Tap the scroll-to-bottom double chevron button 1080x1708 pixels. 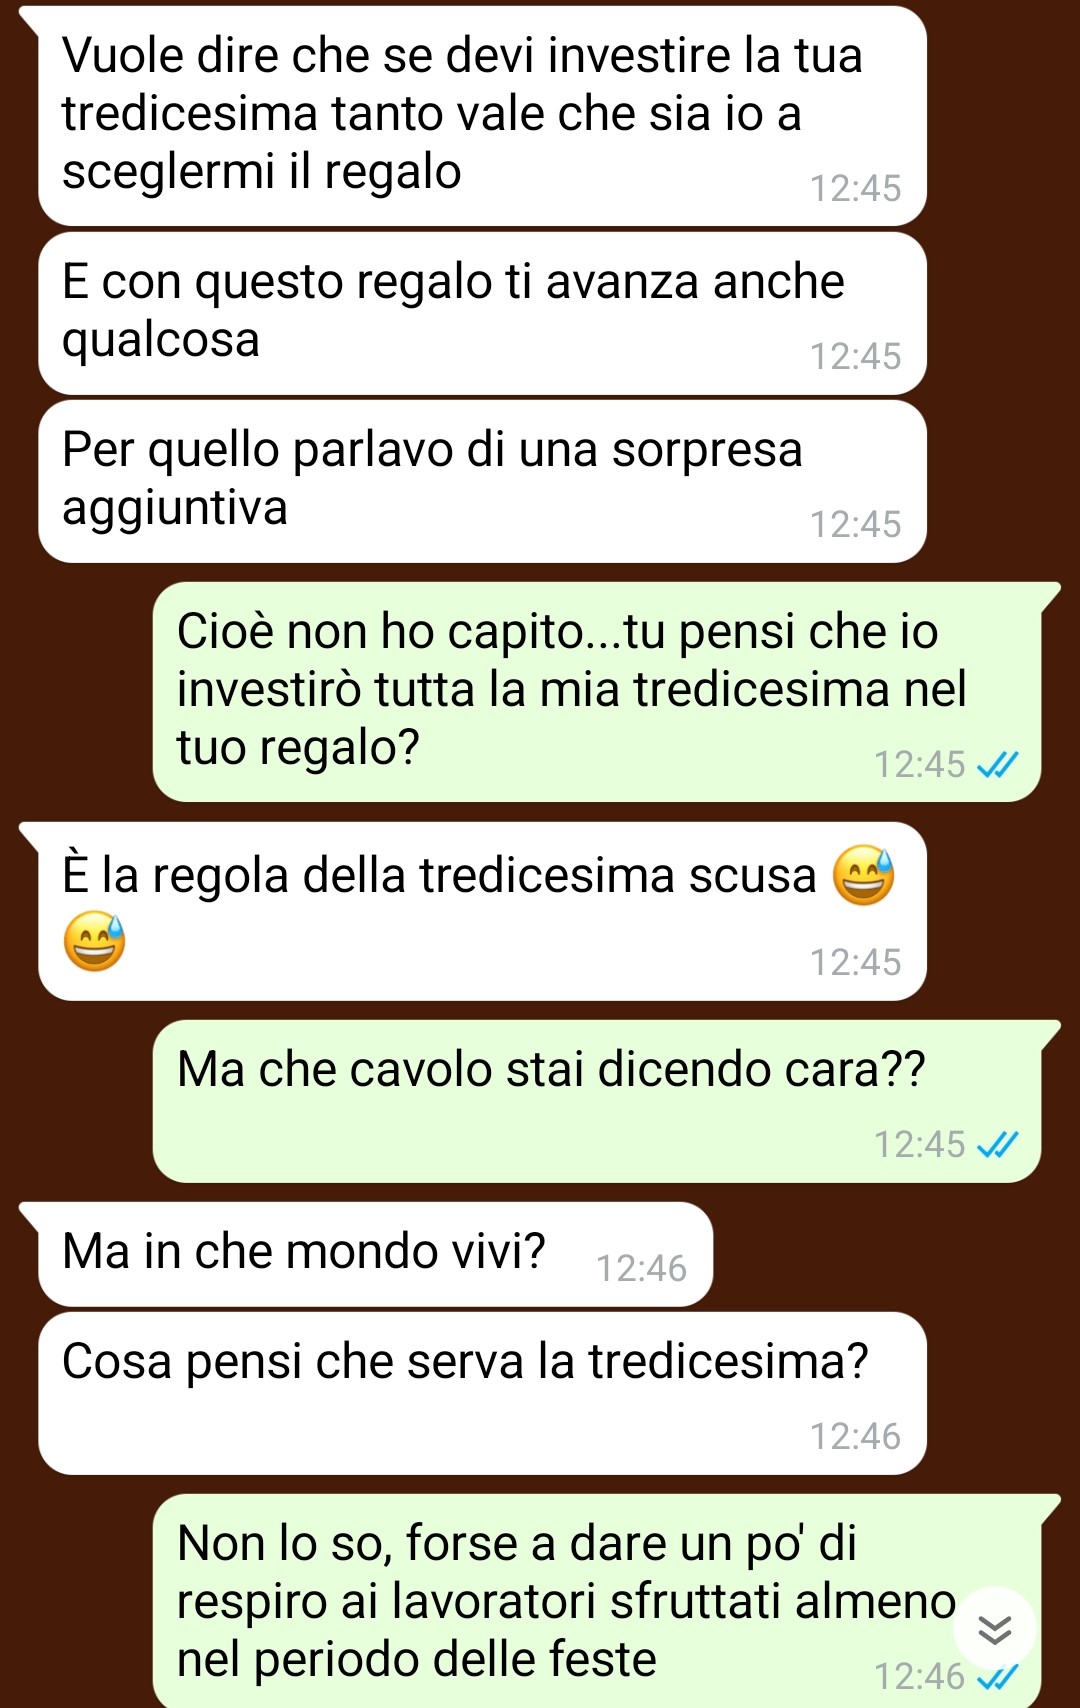[994, 1629]
